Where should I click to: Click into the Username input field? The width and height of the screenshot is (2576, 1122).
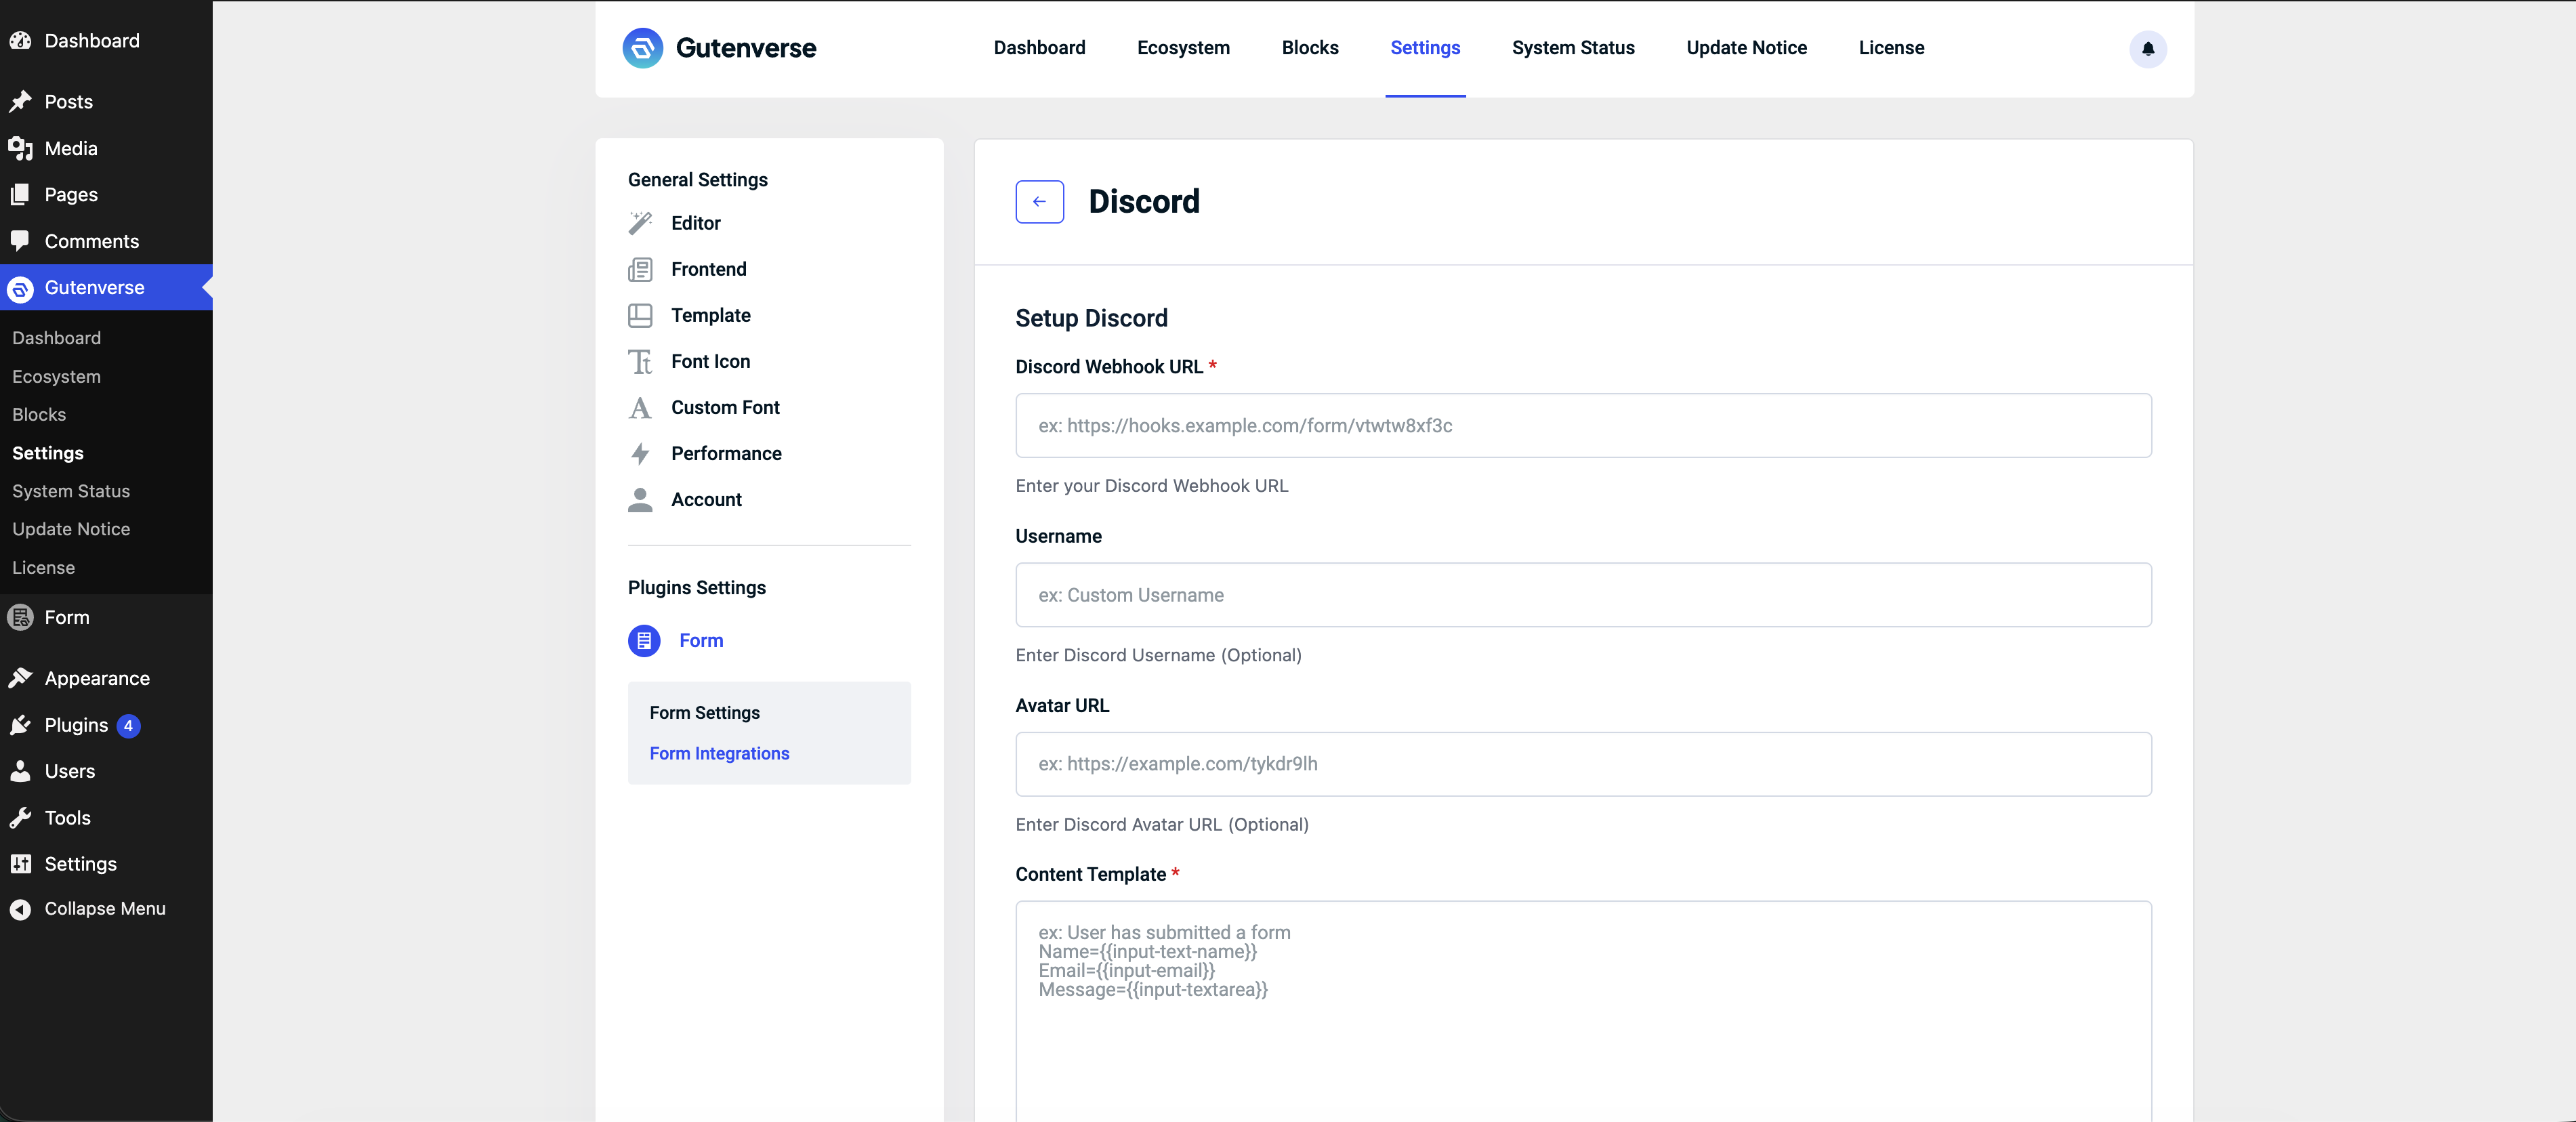(x=1583, y=595)
